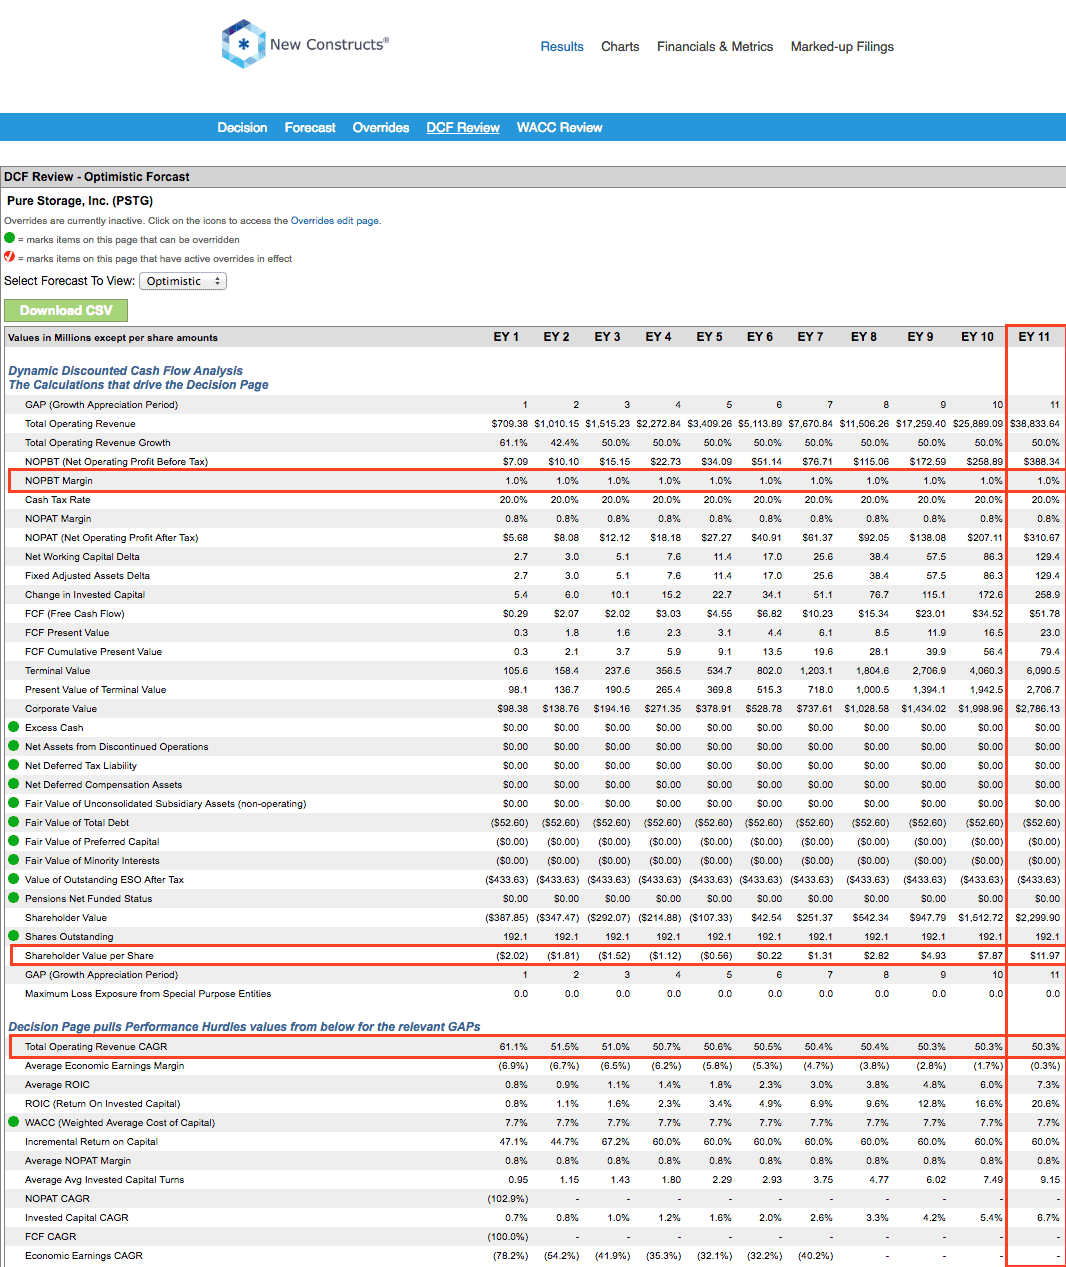The height and width of the screenshot is (1267, 1066).
Task: Select the DCF Review tab
Action: click(463, 127)
